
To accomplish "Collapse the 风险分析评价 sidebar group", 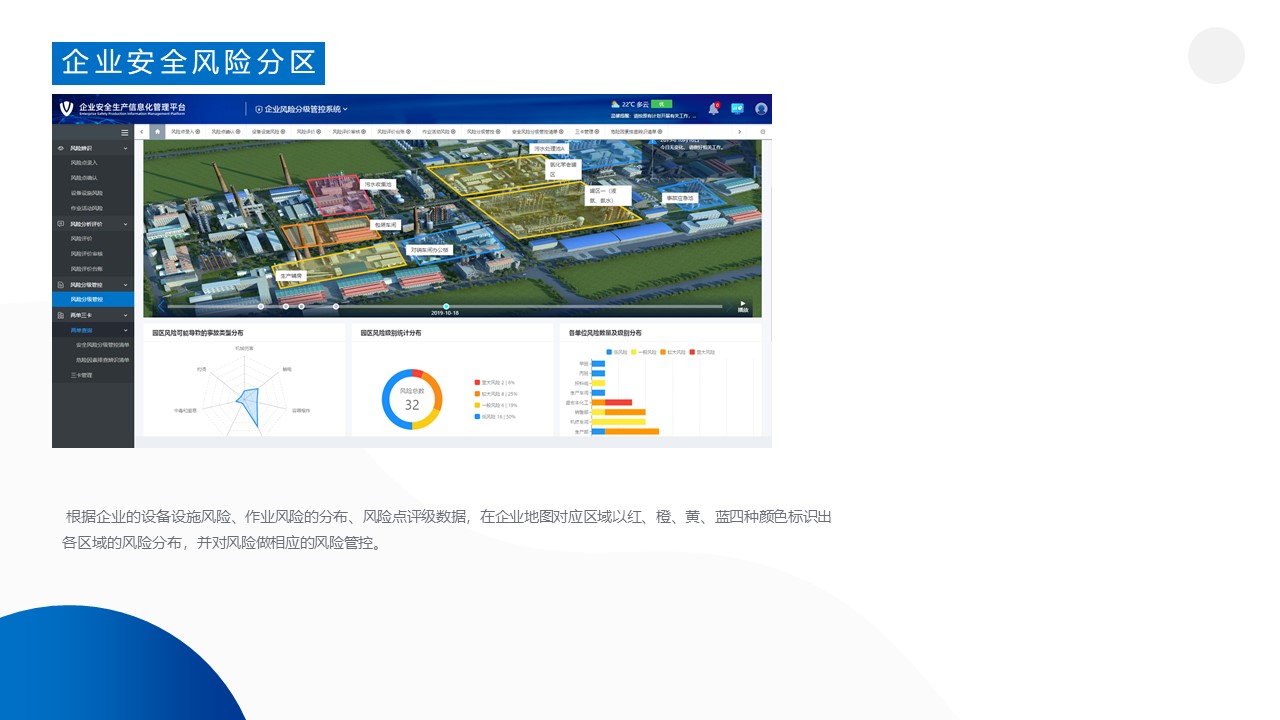I will pos(126,224).
